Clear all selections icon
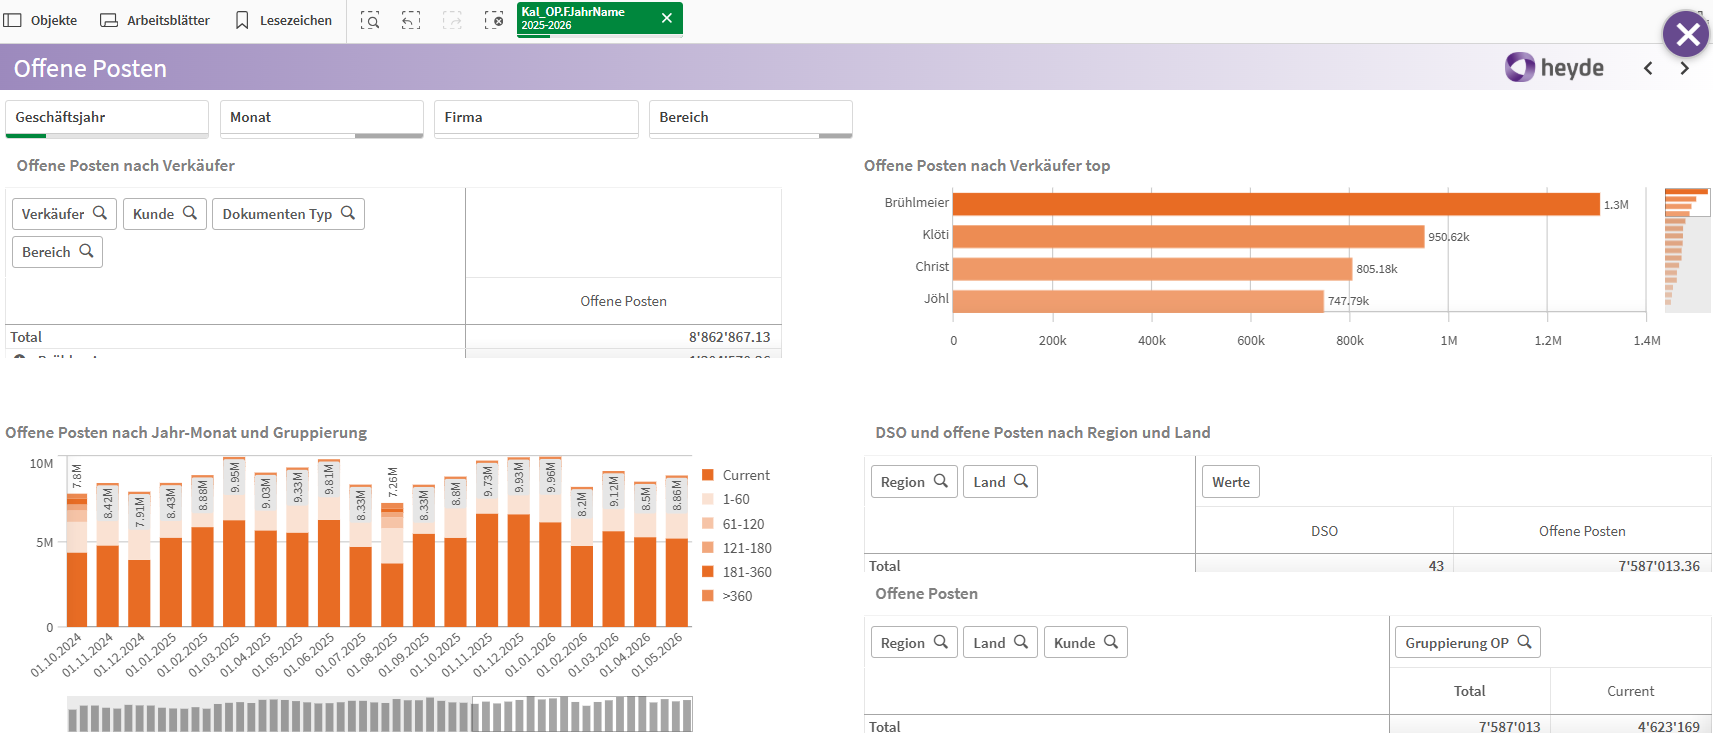The image size is (1713, 741). pos(494,20)
